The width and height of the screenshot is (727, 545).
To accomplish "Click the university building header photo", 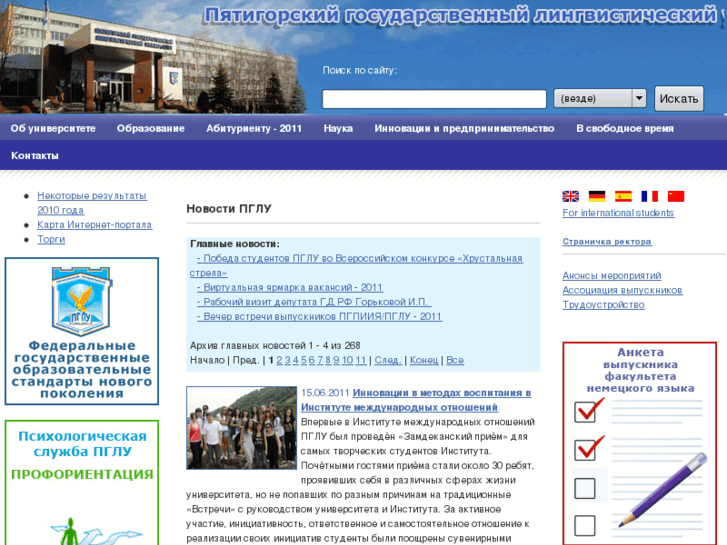I will [153, 57].
